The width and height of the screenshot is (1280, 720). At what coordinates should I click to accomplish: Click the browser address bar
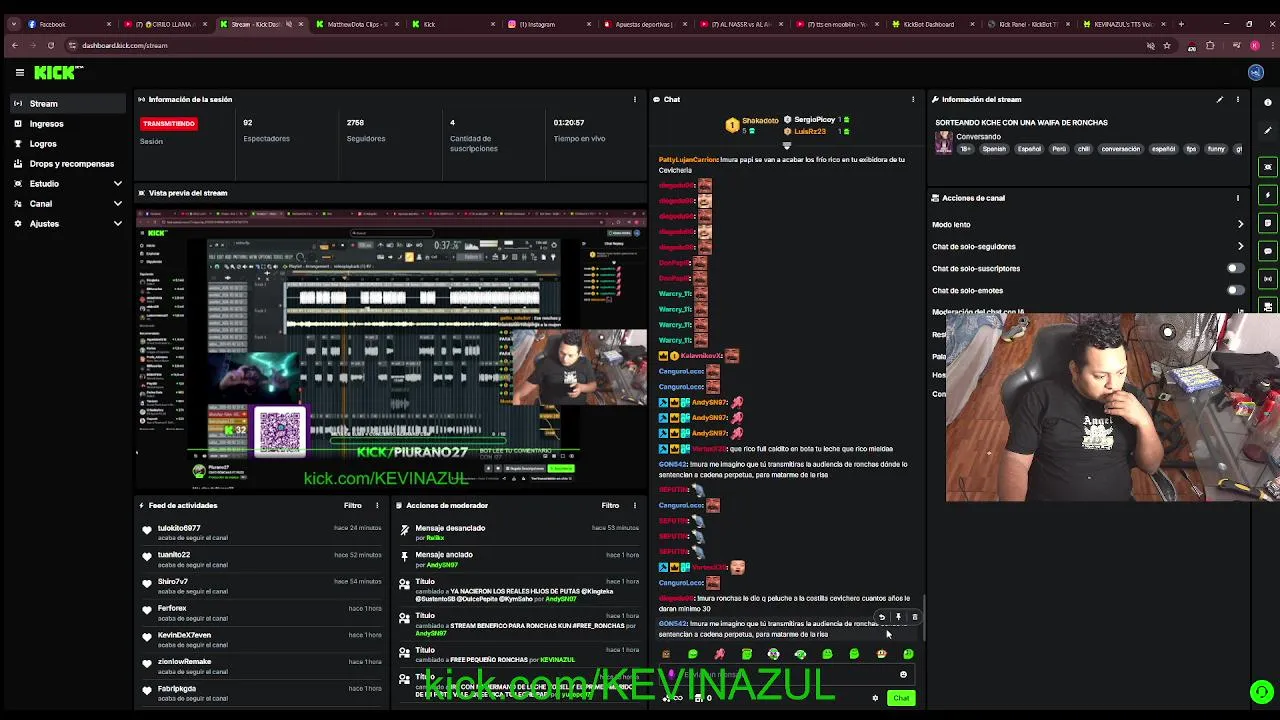(x=600, y=45)
